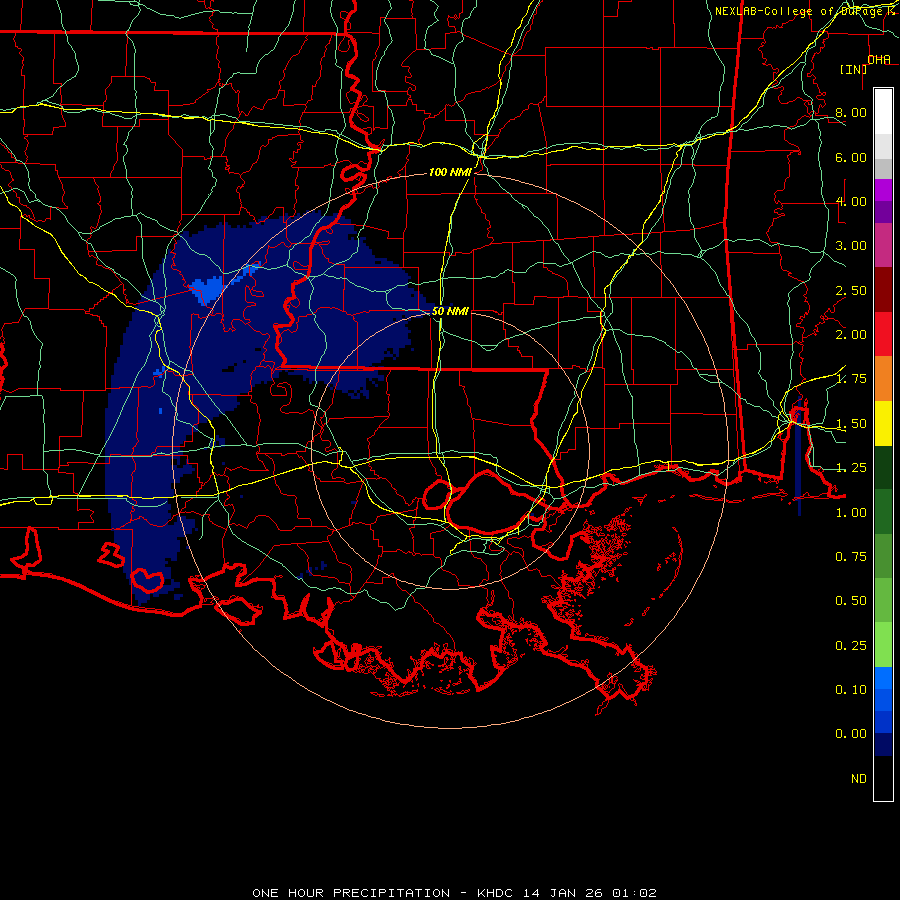Select the 0.50 legend value
900x900 pixels.
coord(851,601)
